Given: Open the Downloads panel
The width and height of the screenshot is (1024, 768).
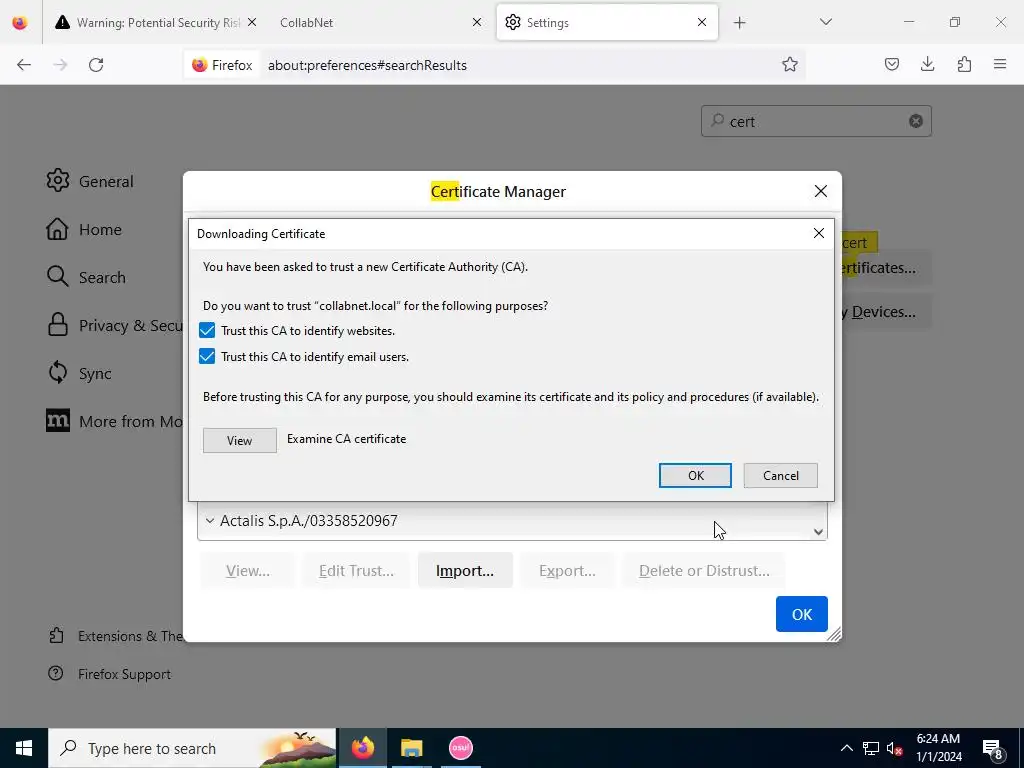Looking at the screenshot, I should pos(927,64).
